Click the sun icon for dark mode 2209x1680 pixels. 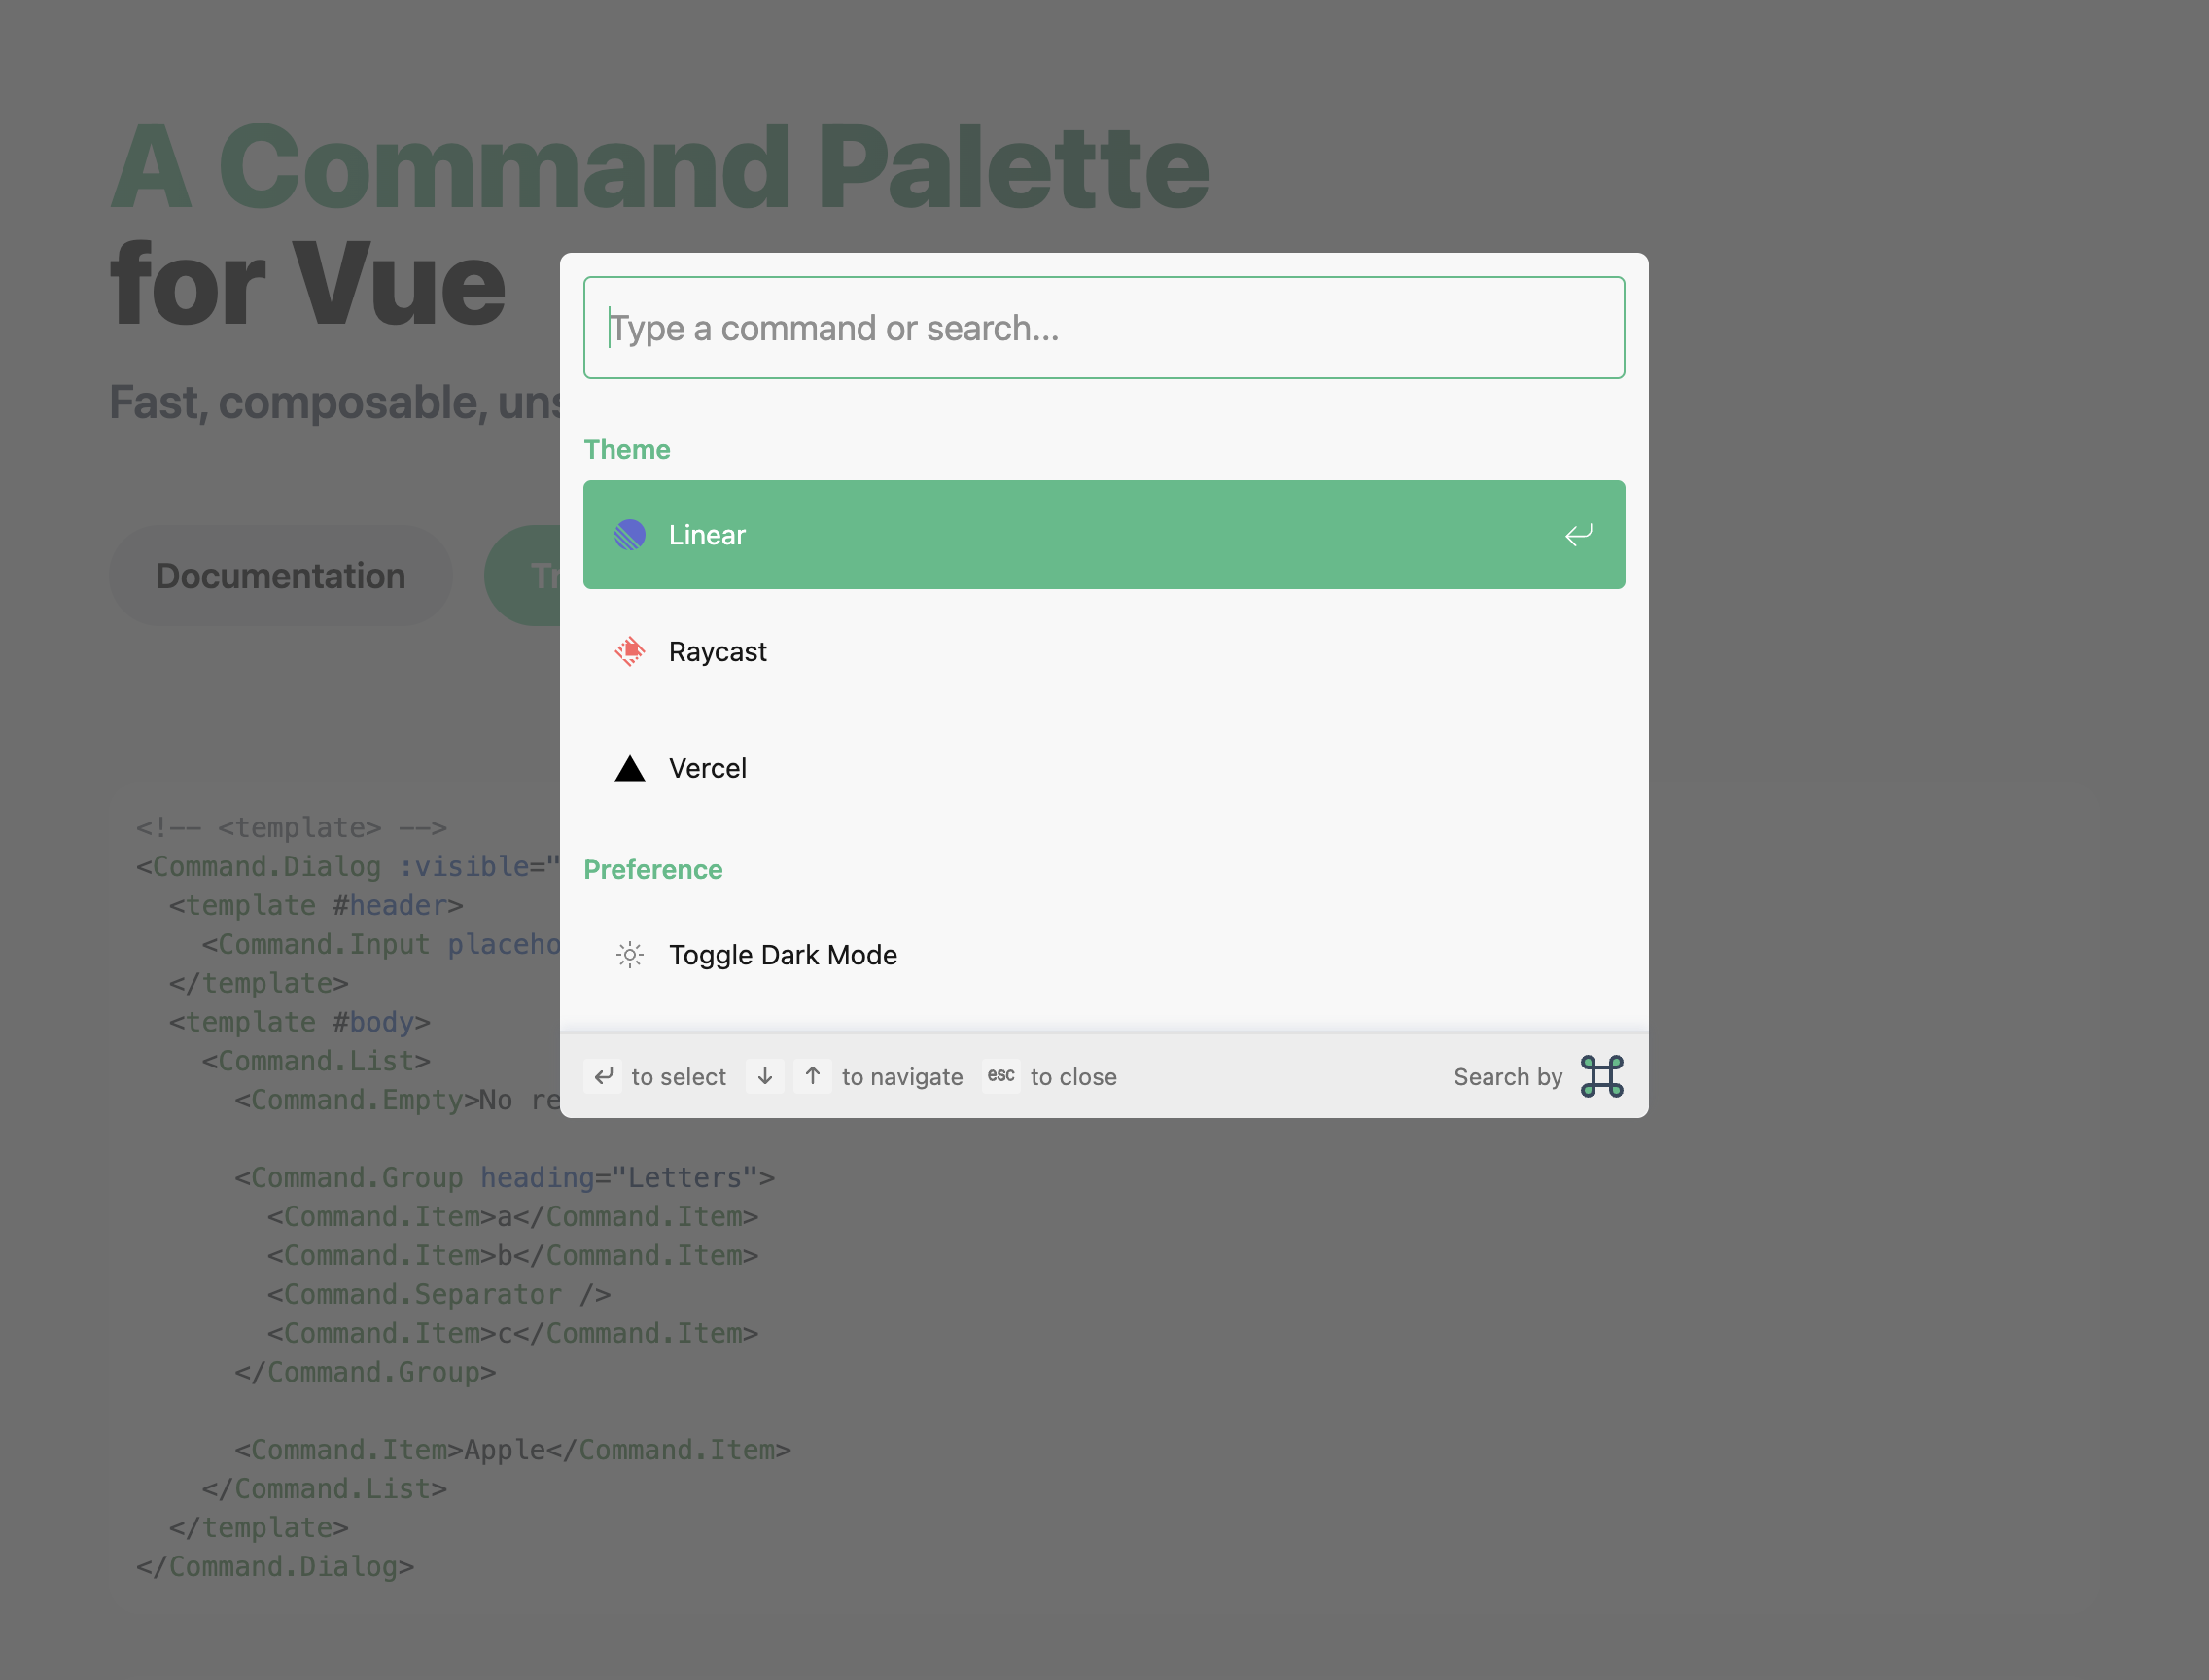tap(629, 955)
